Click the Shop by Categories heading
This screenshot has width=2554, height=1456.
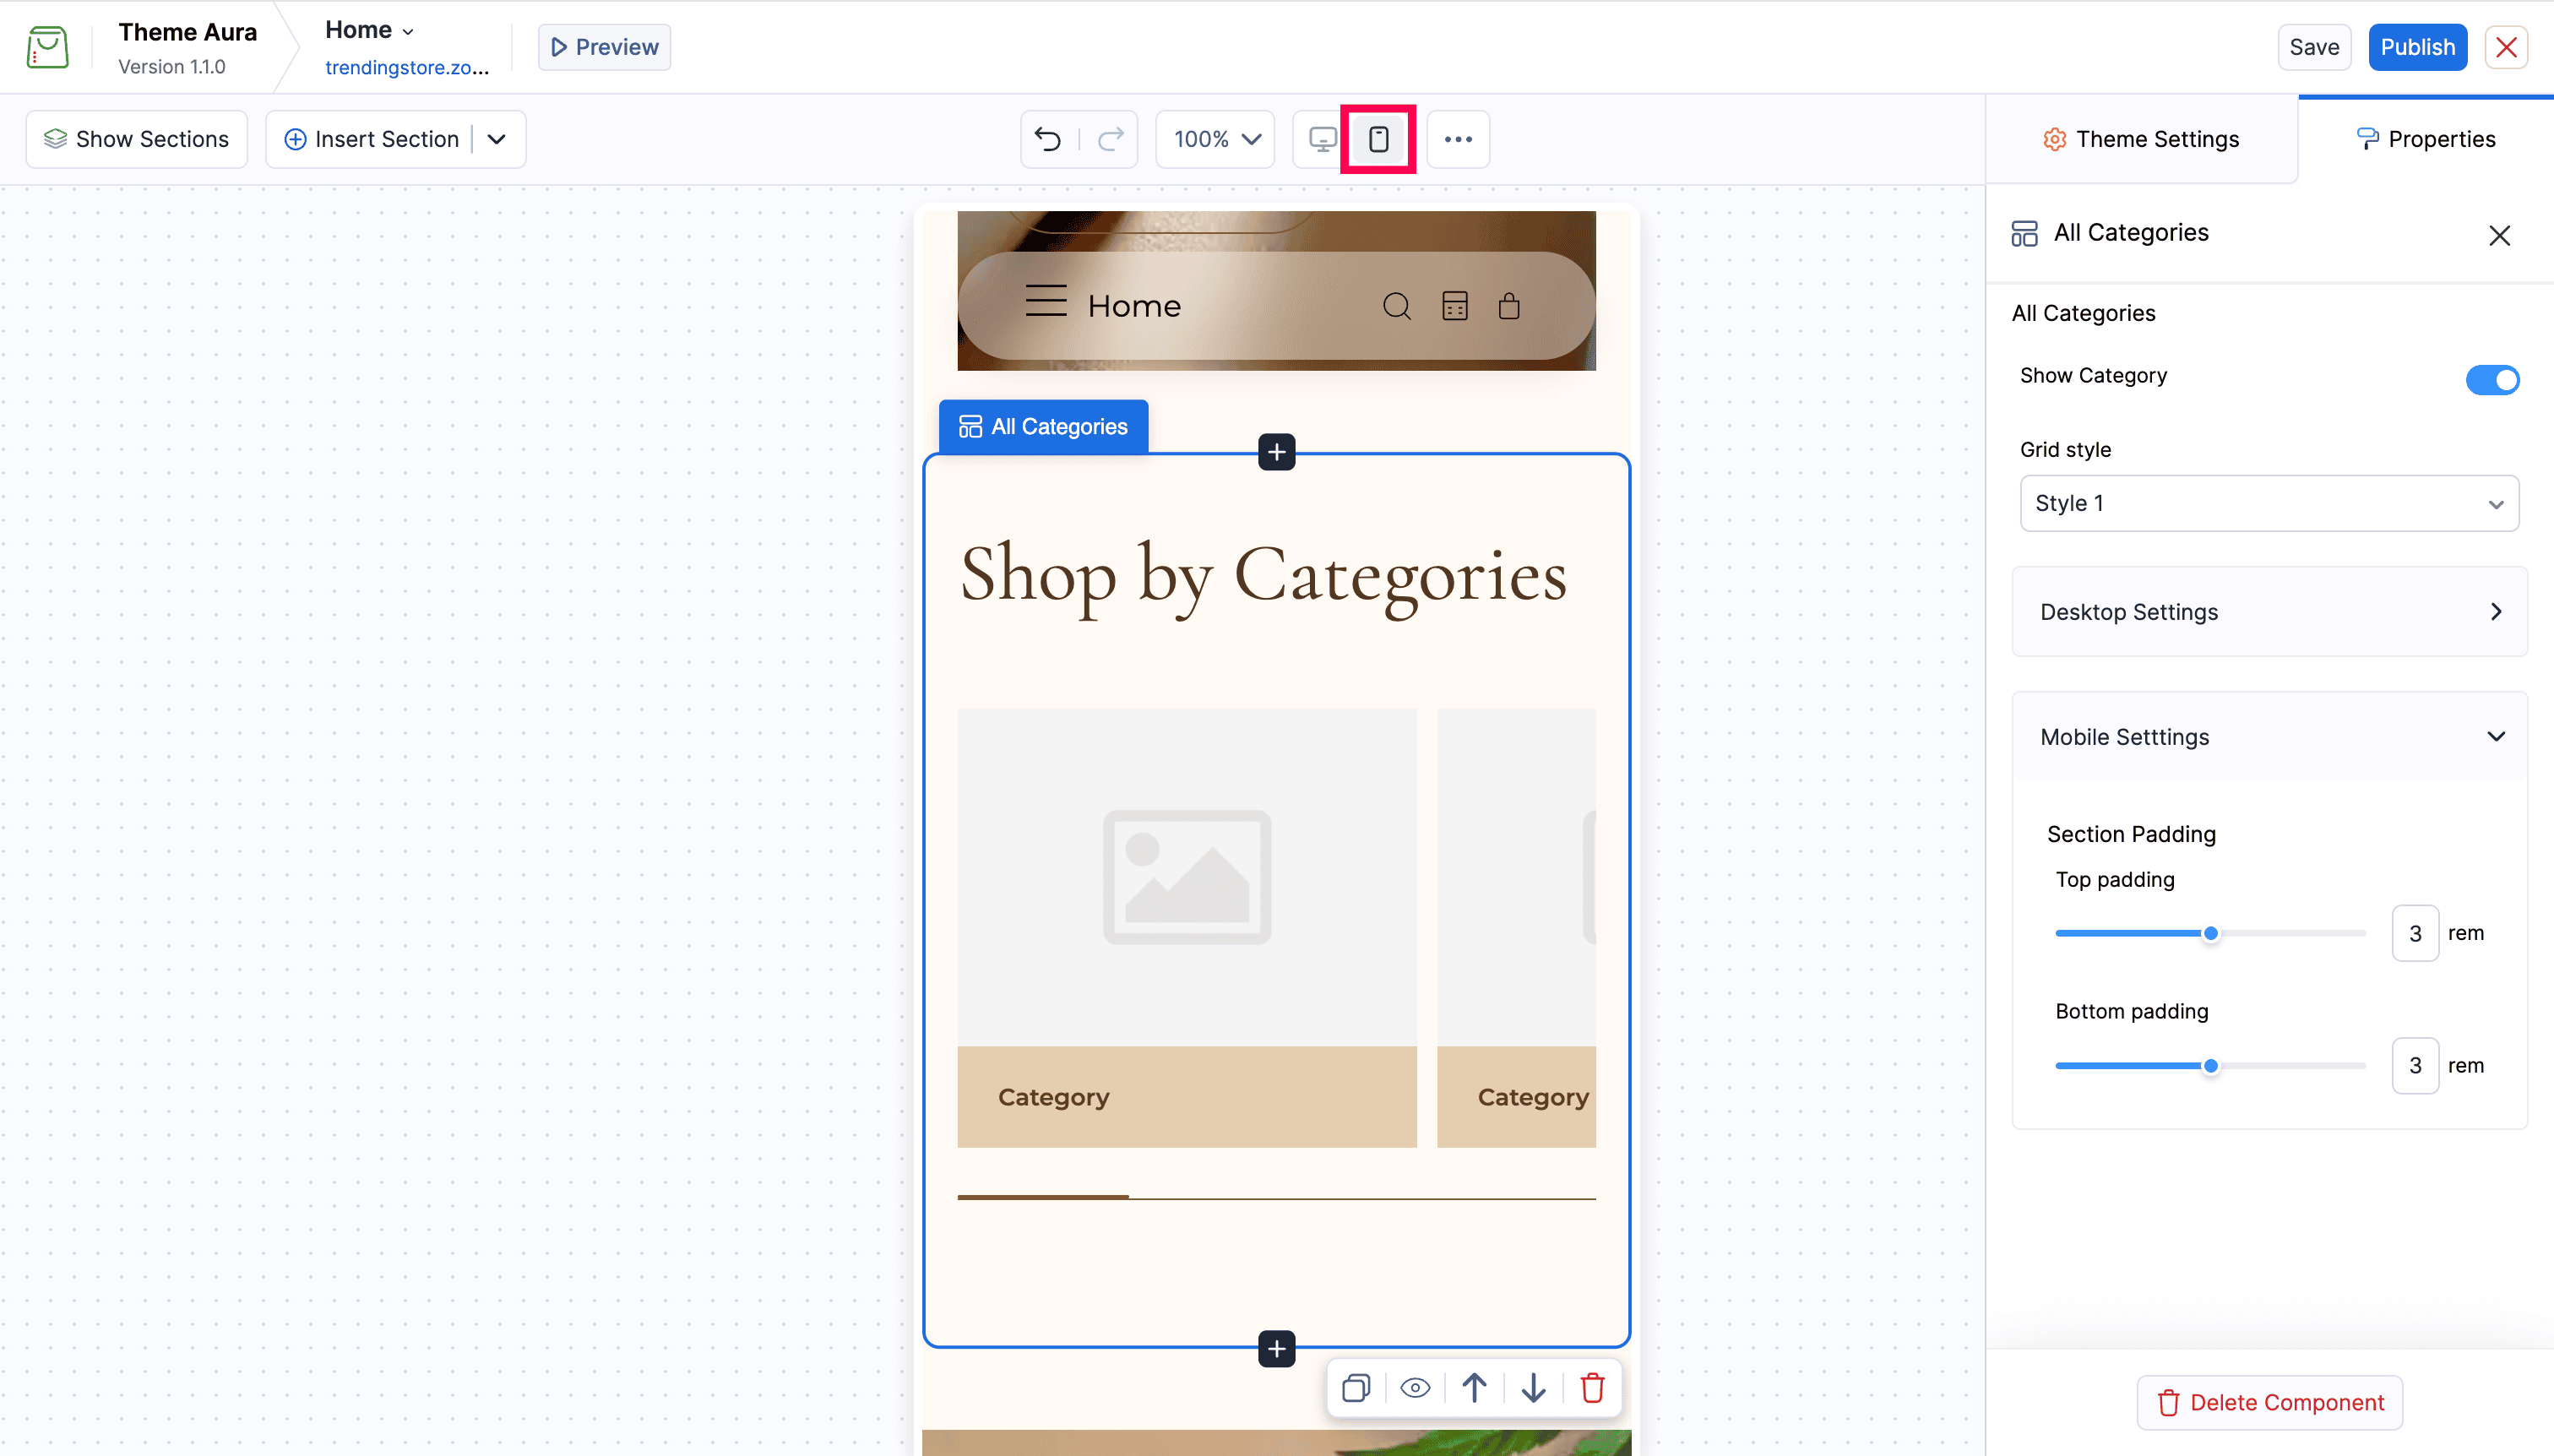pyautogui.click(x=1263, y=578)
